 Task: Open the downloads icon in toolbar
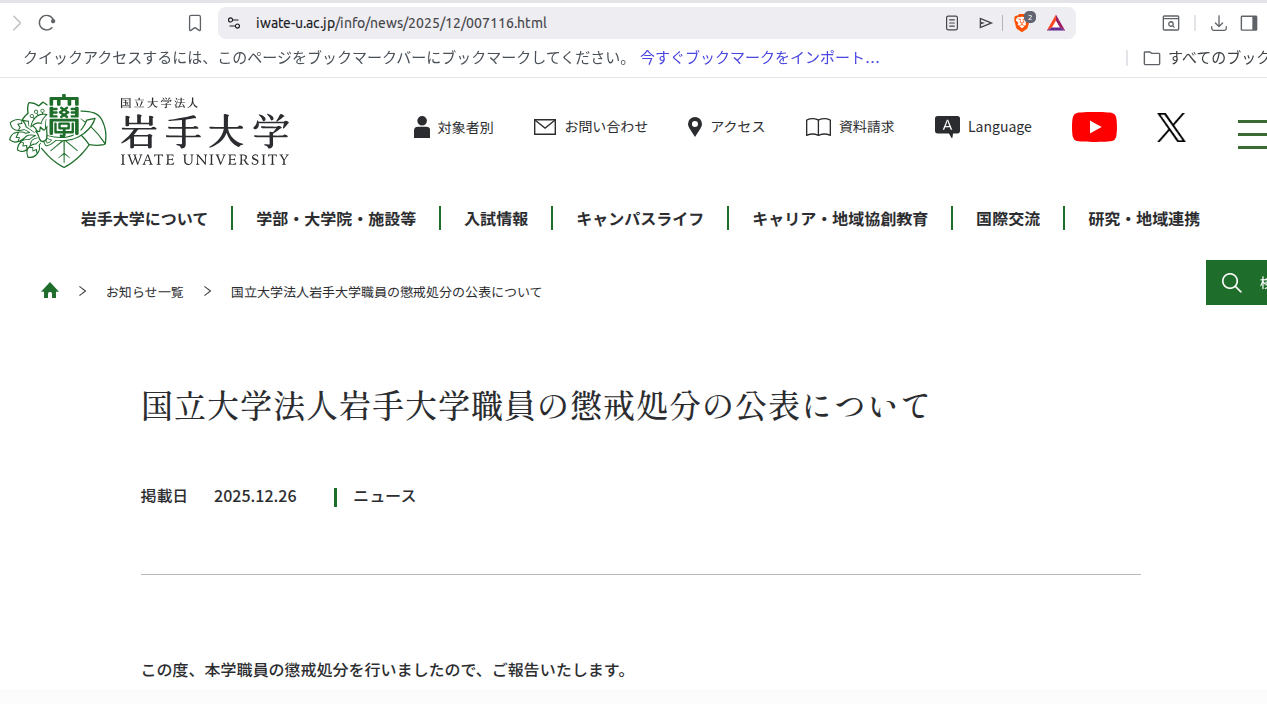1218,23
